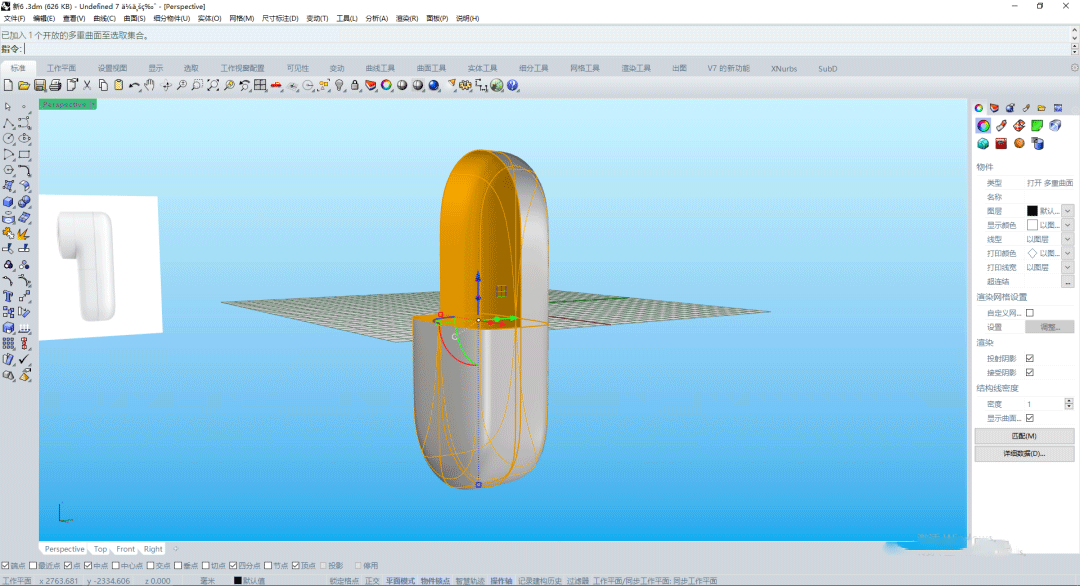
Task: Click the Undo arrow icon
Action: click(x=134, y=86)
